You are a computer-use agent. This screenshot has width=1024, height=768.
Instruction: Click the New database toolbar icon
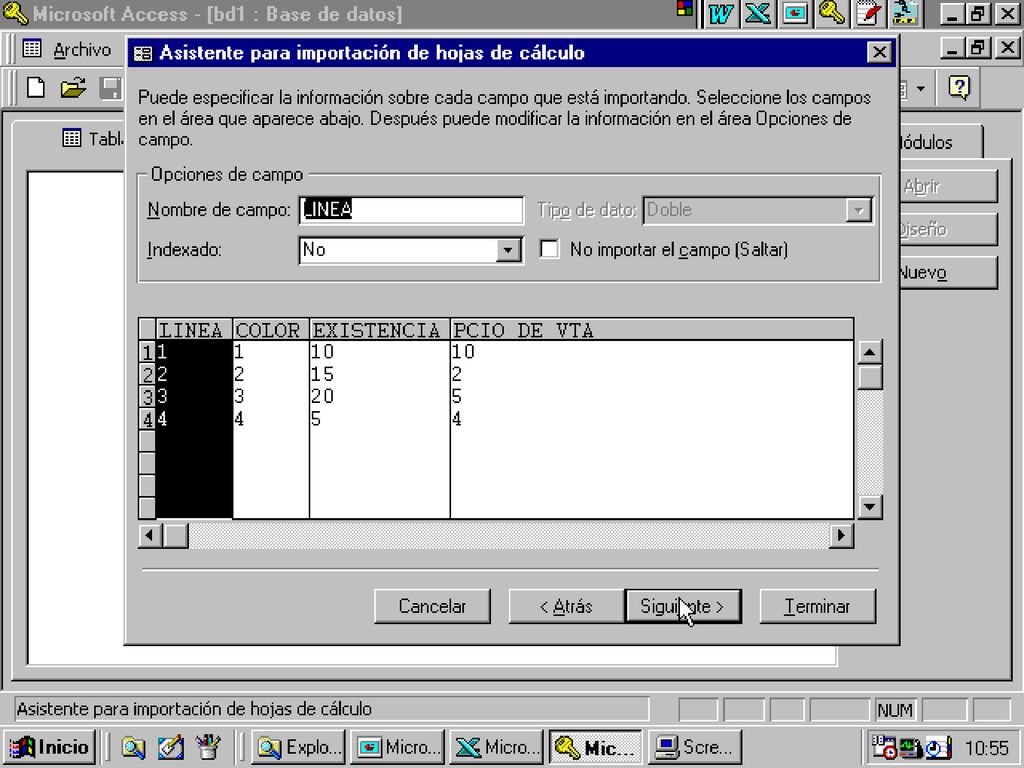click(36, 88)
